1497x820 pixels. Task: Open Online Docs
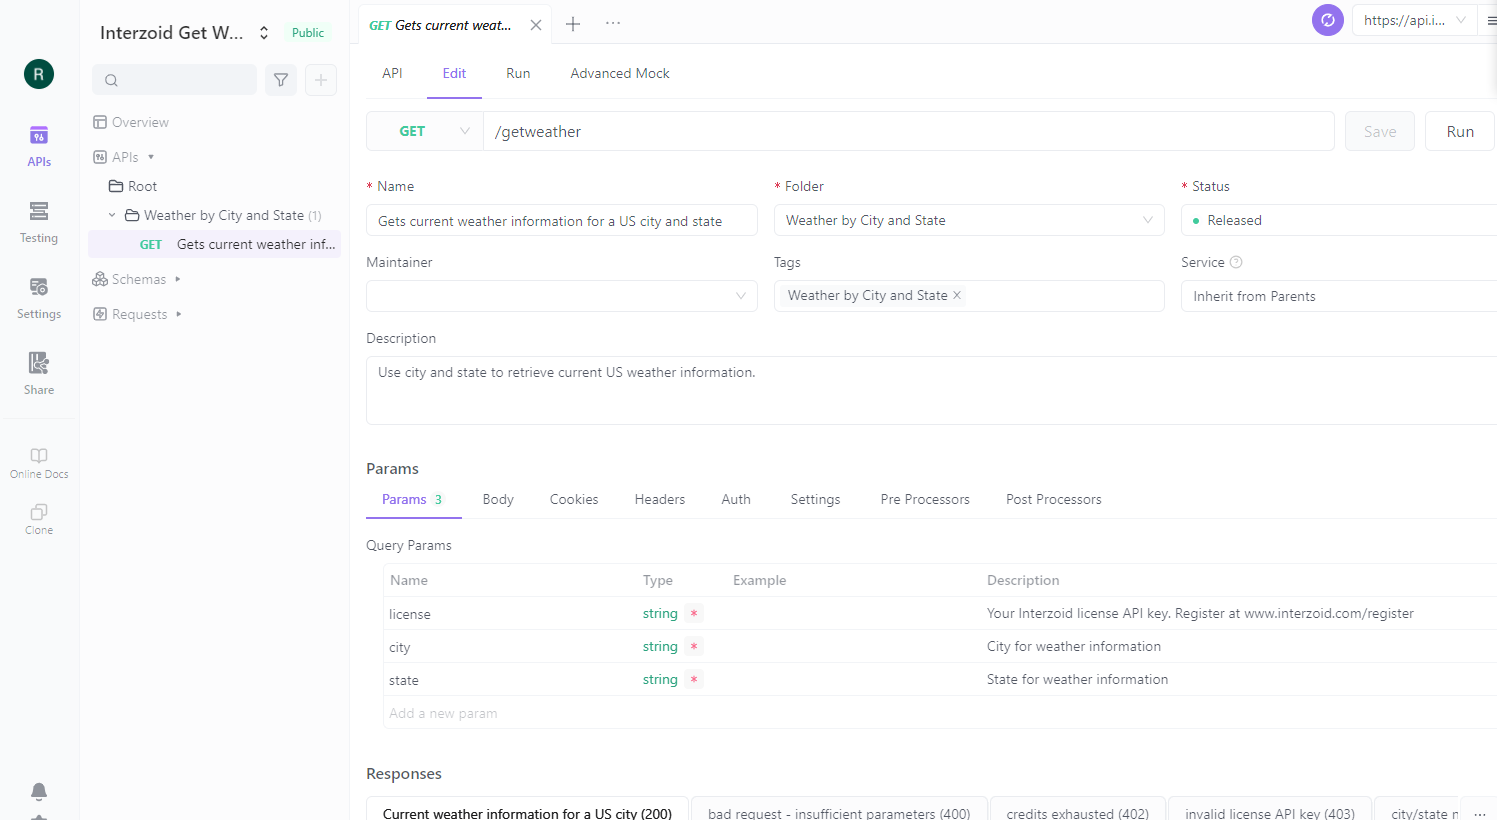point(39,463)
